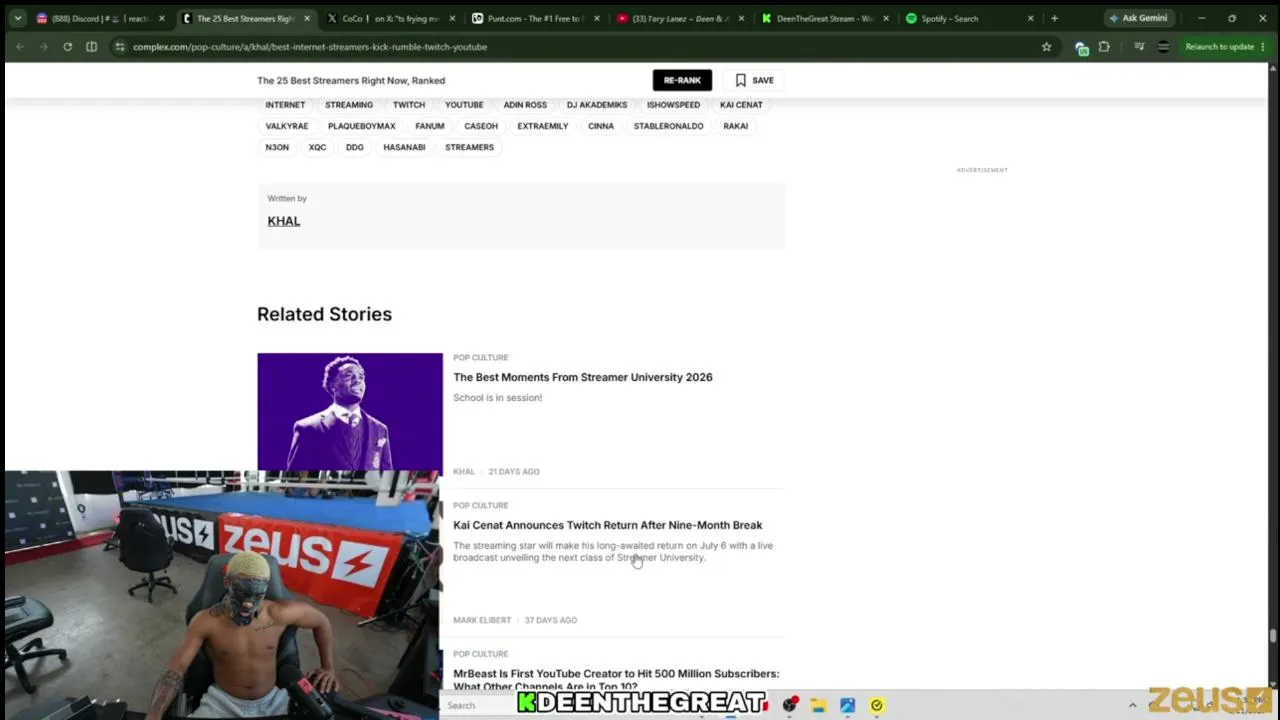This screenshot has height=720, width=1280.
Task: Close the Spotify – Search tab
Action: [1030, 18]
